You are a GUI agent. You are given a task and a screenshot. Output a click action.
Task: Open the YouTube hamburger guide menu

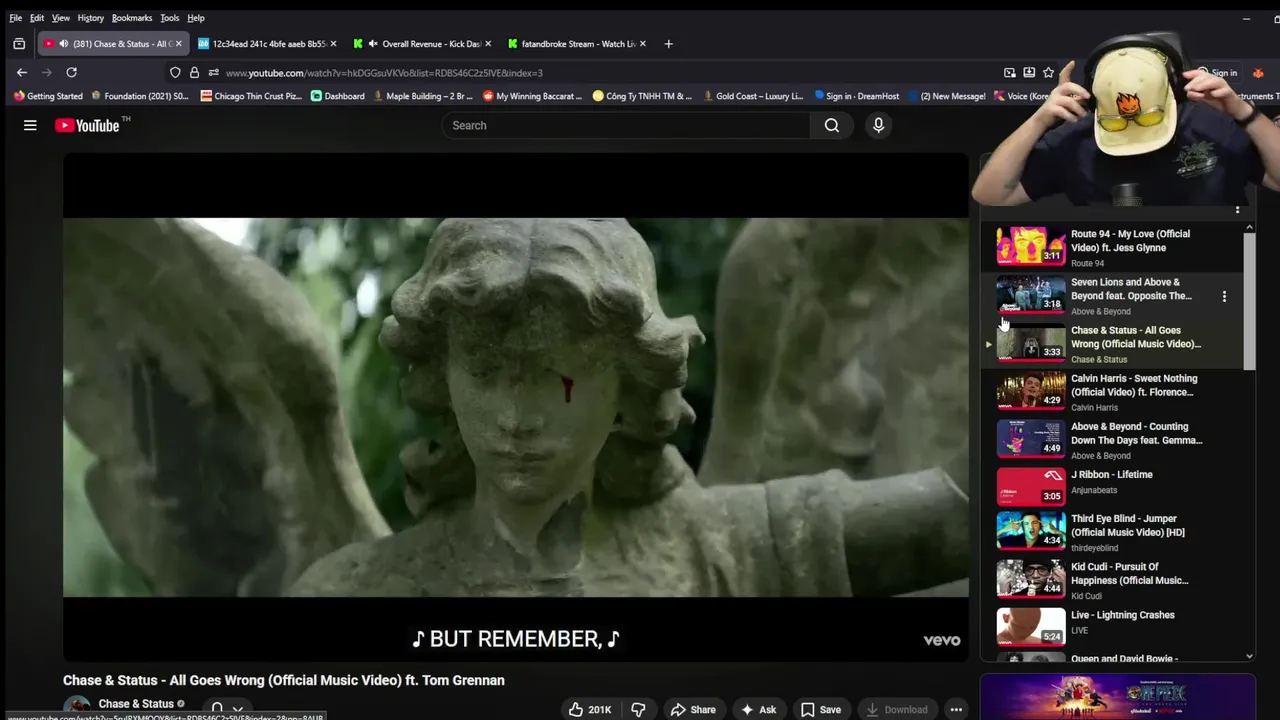[30, 125]
